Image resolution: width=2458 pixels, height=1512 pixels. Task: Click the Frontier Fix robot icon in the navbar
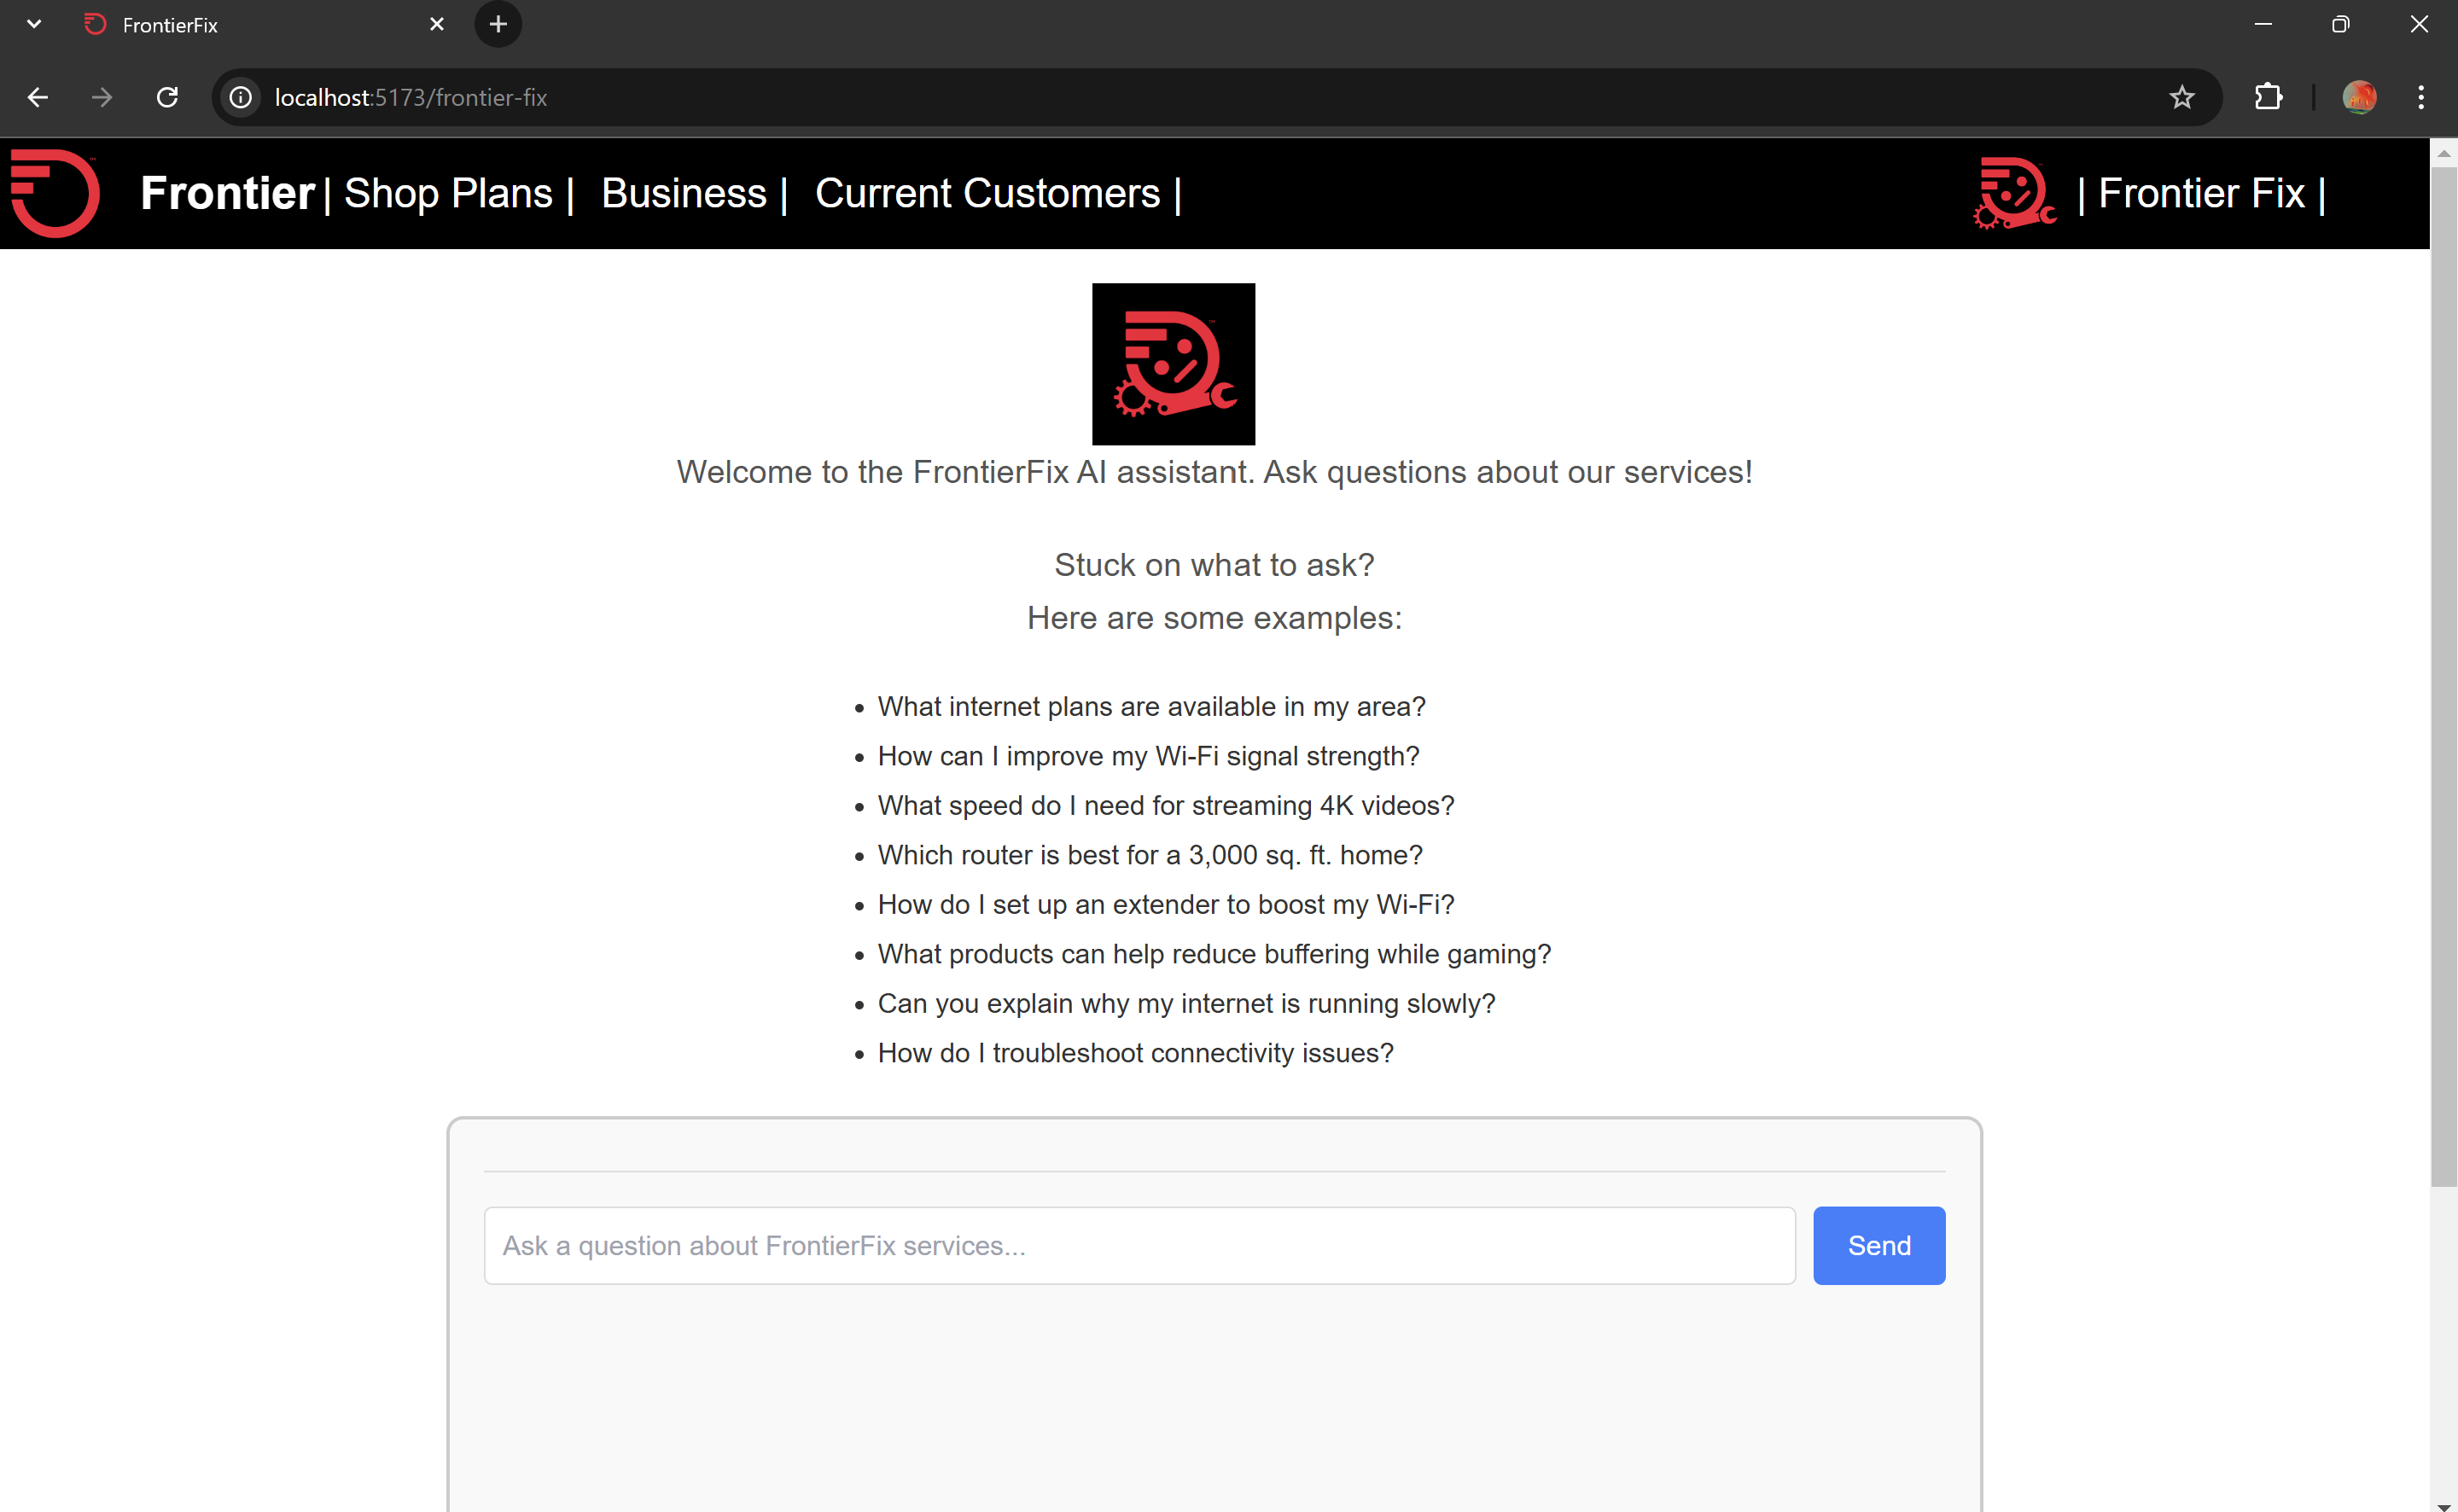[2014, 193]
